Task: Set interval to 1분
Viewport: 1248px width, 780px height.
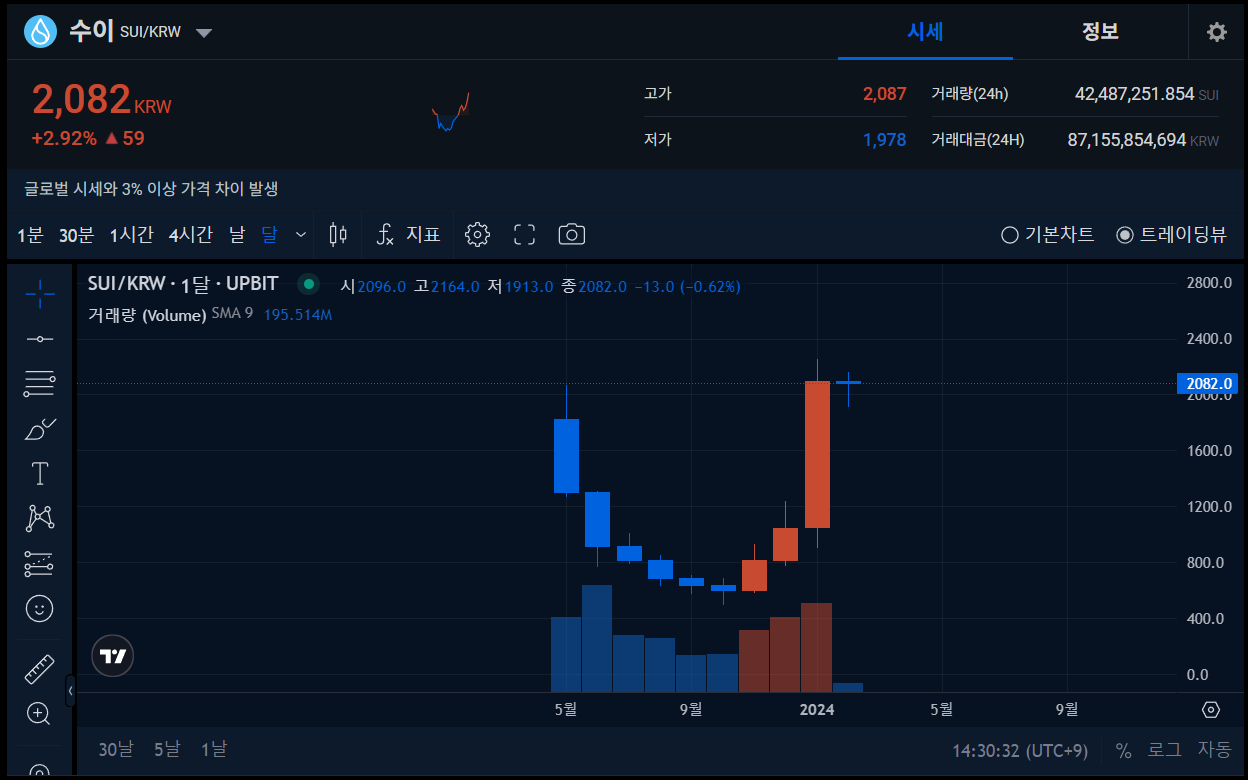Action: [x=30, y=235]
